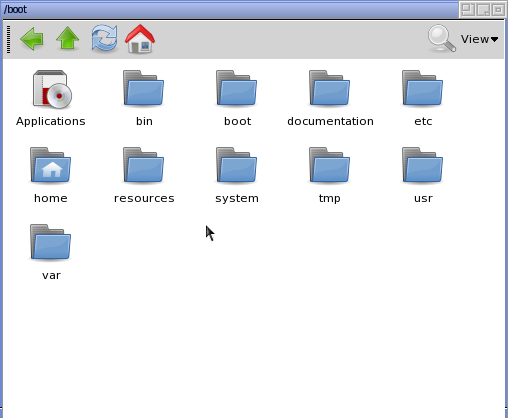
Task: Select the home folder icon
Action: click(51, 165)
